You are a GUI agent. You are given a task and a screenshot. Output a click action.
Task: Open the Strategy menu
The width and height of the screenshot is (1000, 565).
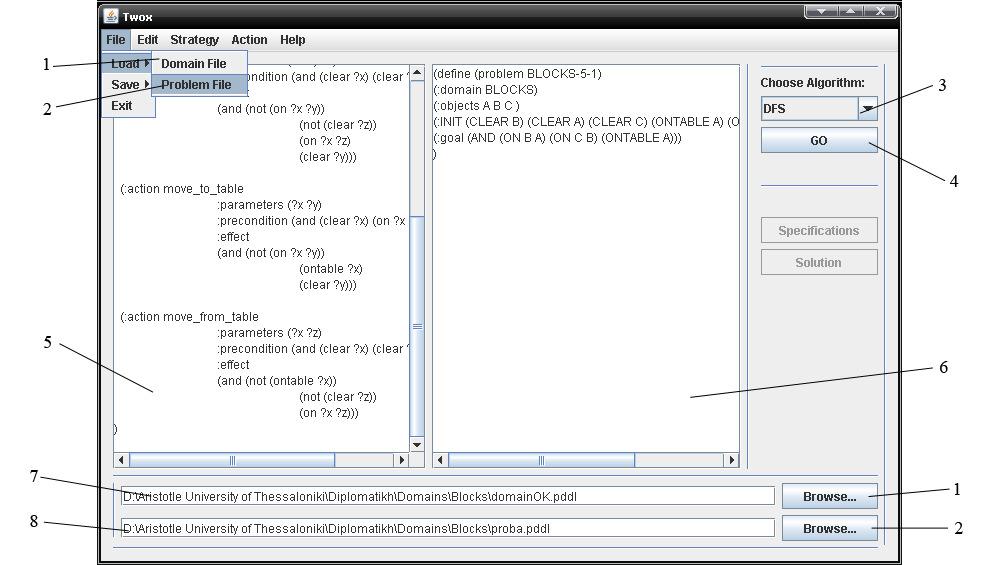click(195, 40)
